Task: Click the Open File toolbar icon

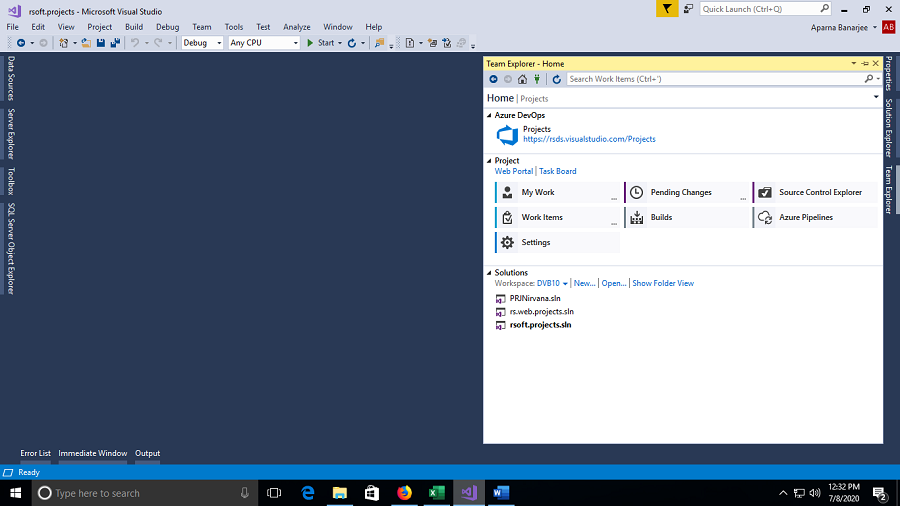Action: [86, 43]
